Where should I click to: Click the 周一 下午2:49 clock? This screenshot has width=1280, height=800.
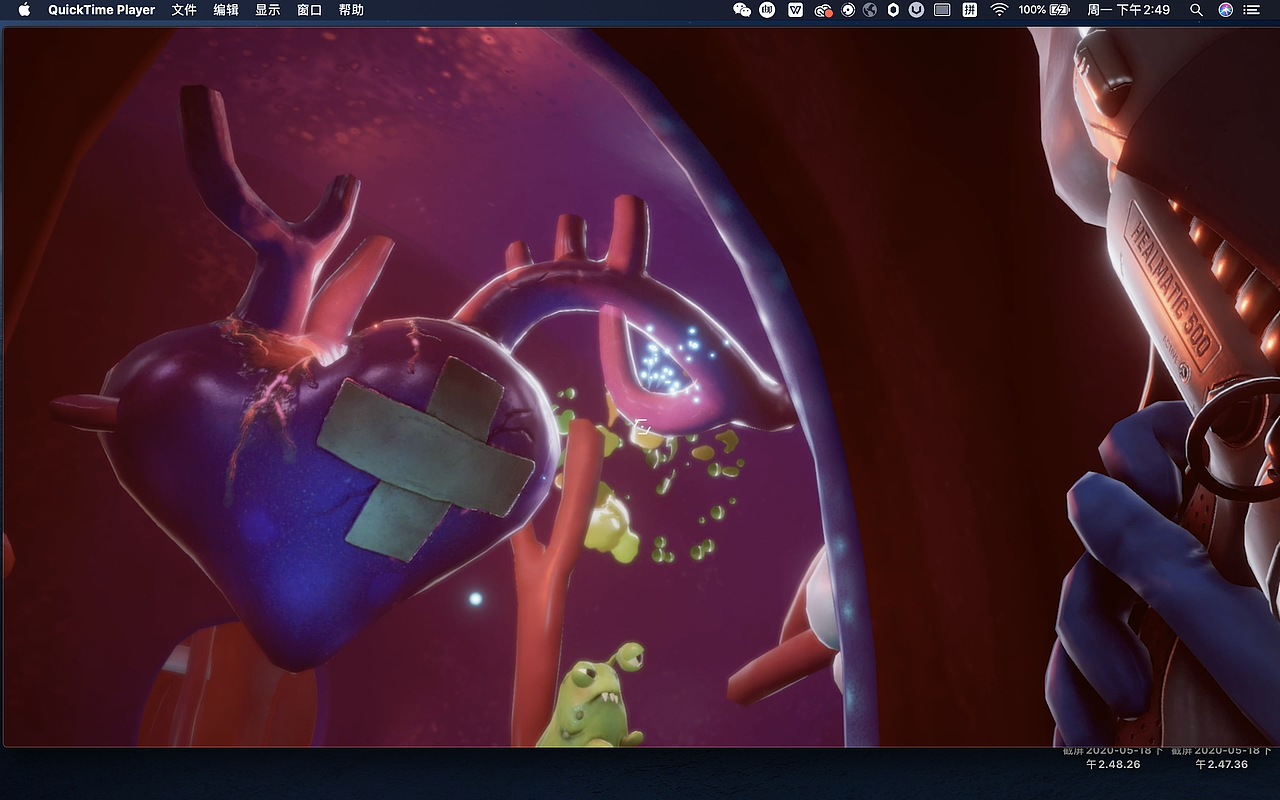coord(1128,10)
